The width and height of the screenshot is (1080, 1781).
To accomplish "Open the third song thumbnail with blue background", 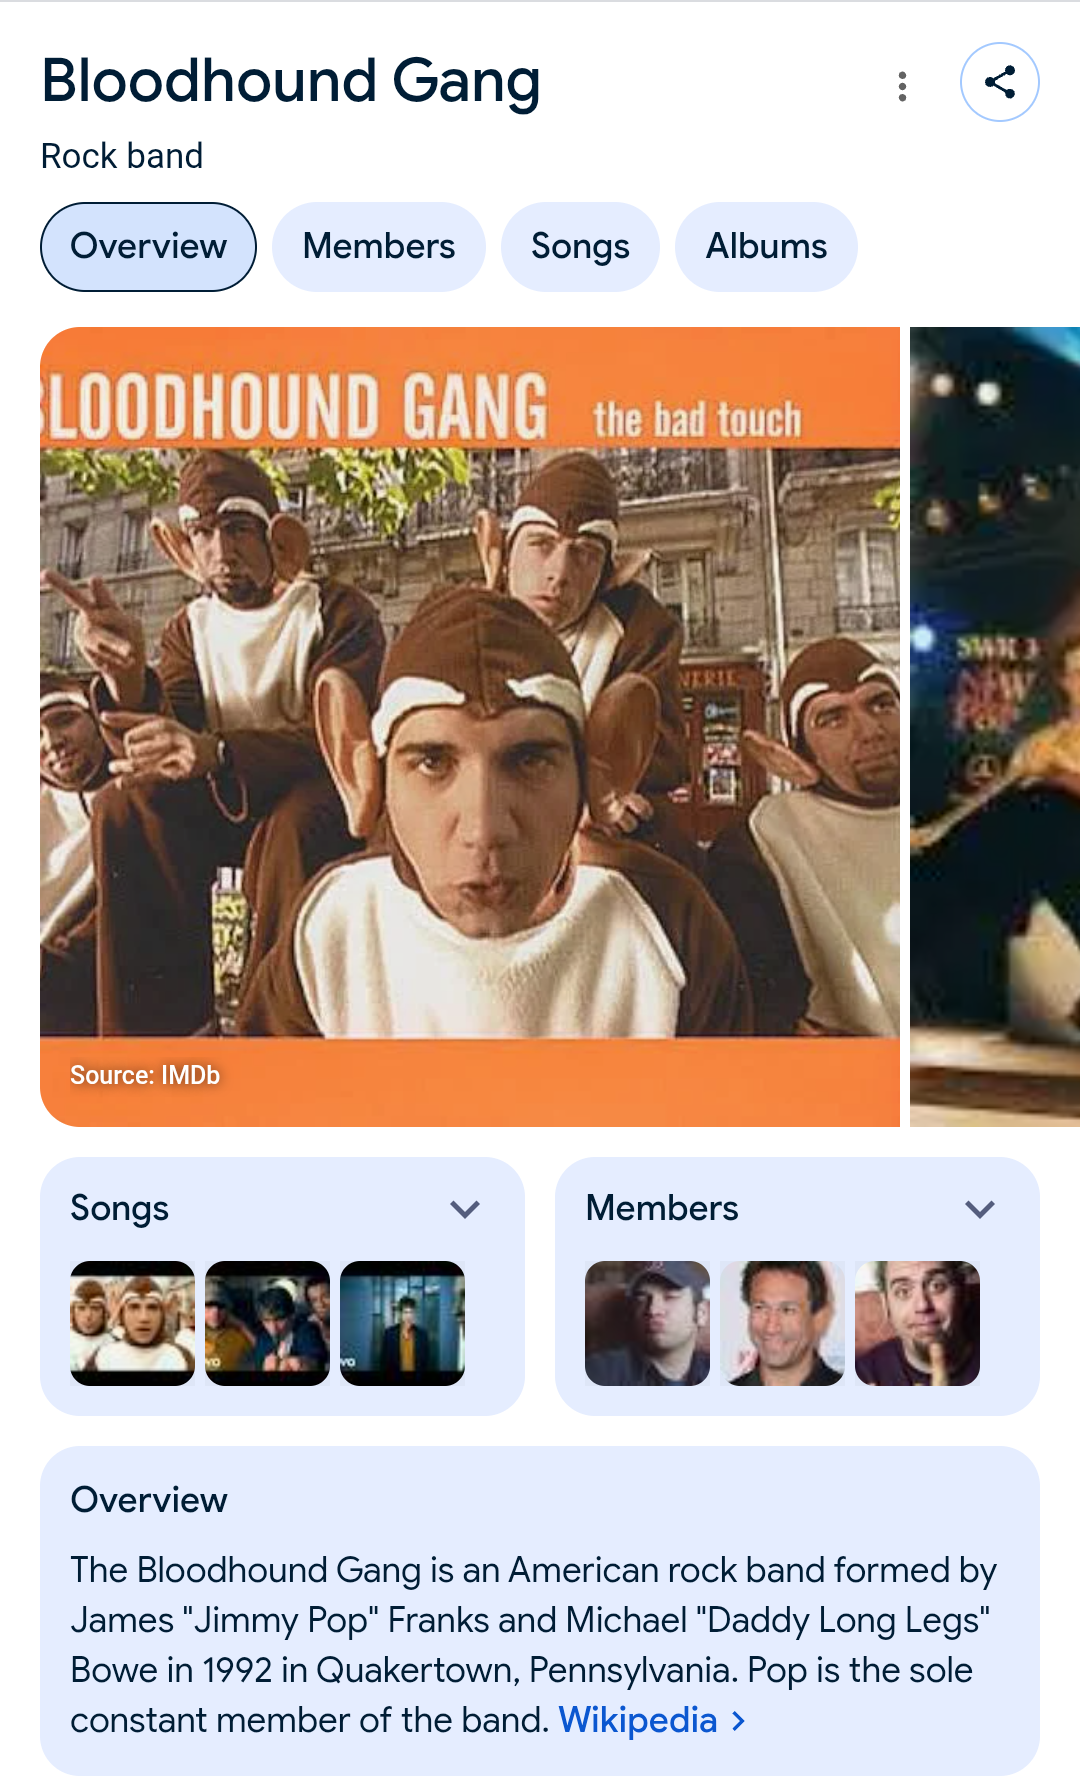I will point(402,1323).
